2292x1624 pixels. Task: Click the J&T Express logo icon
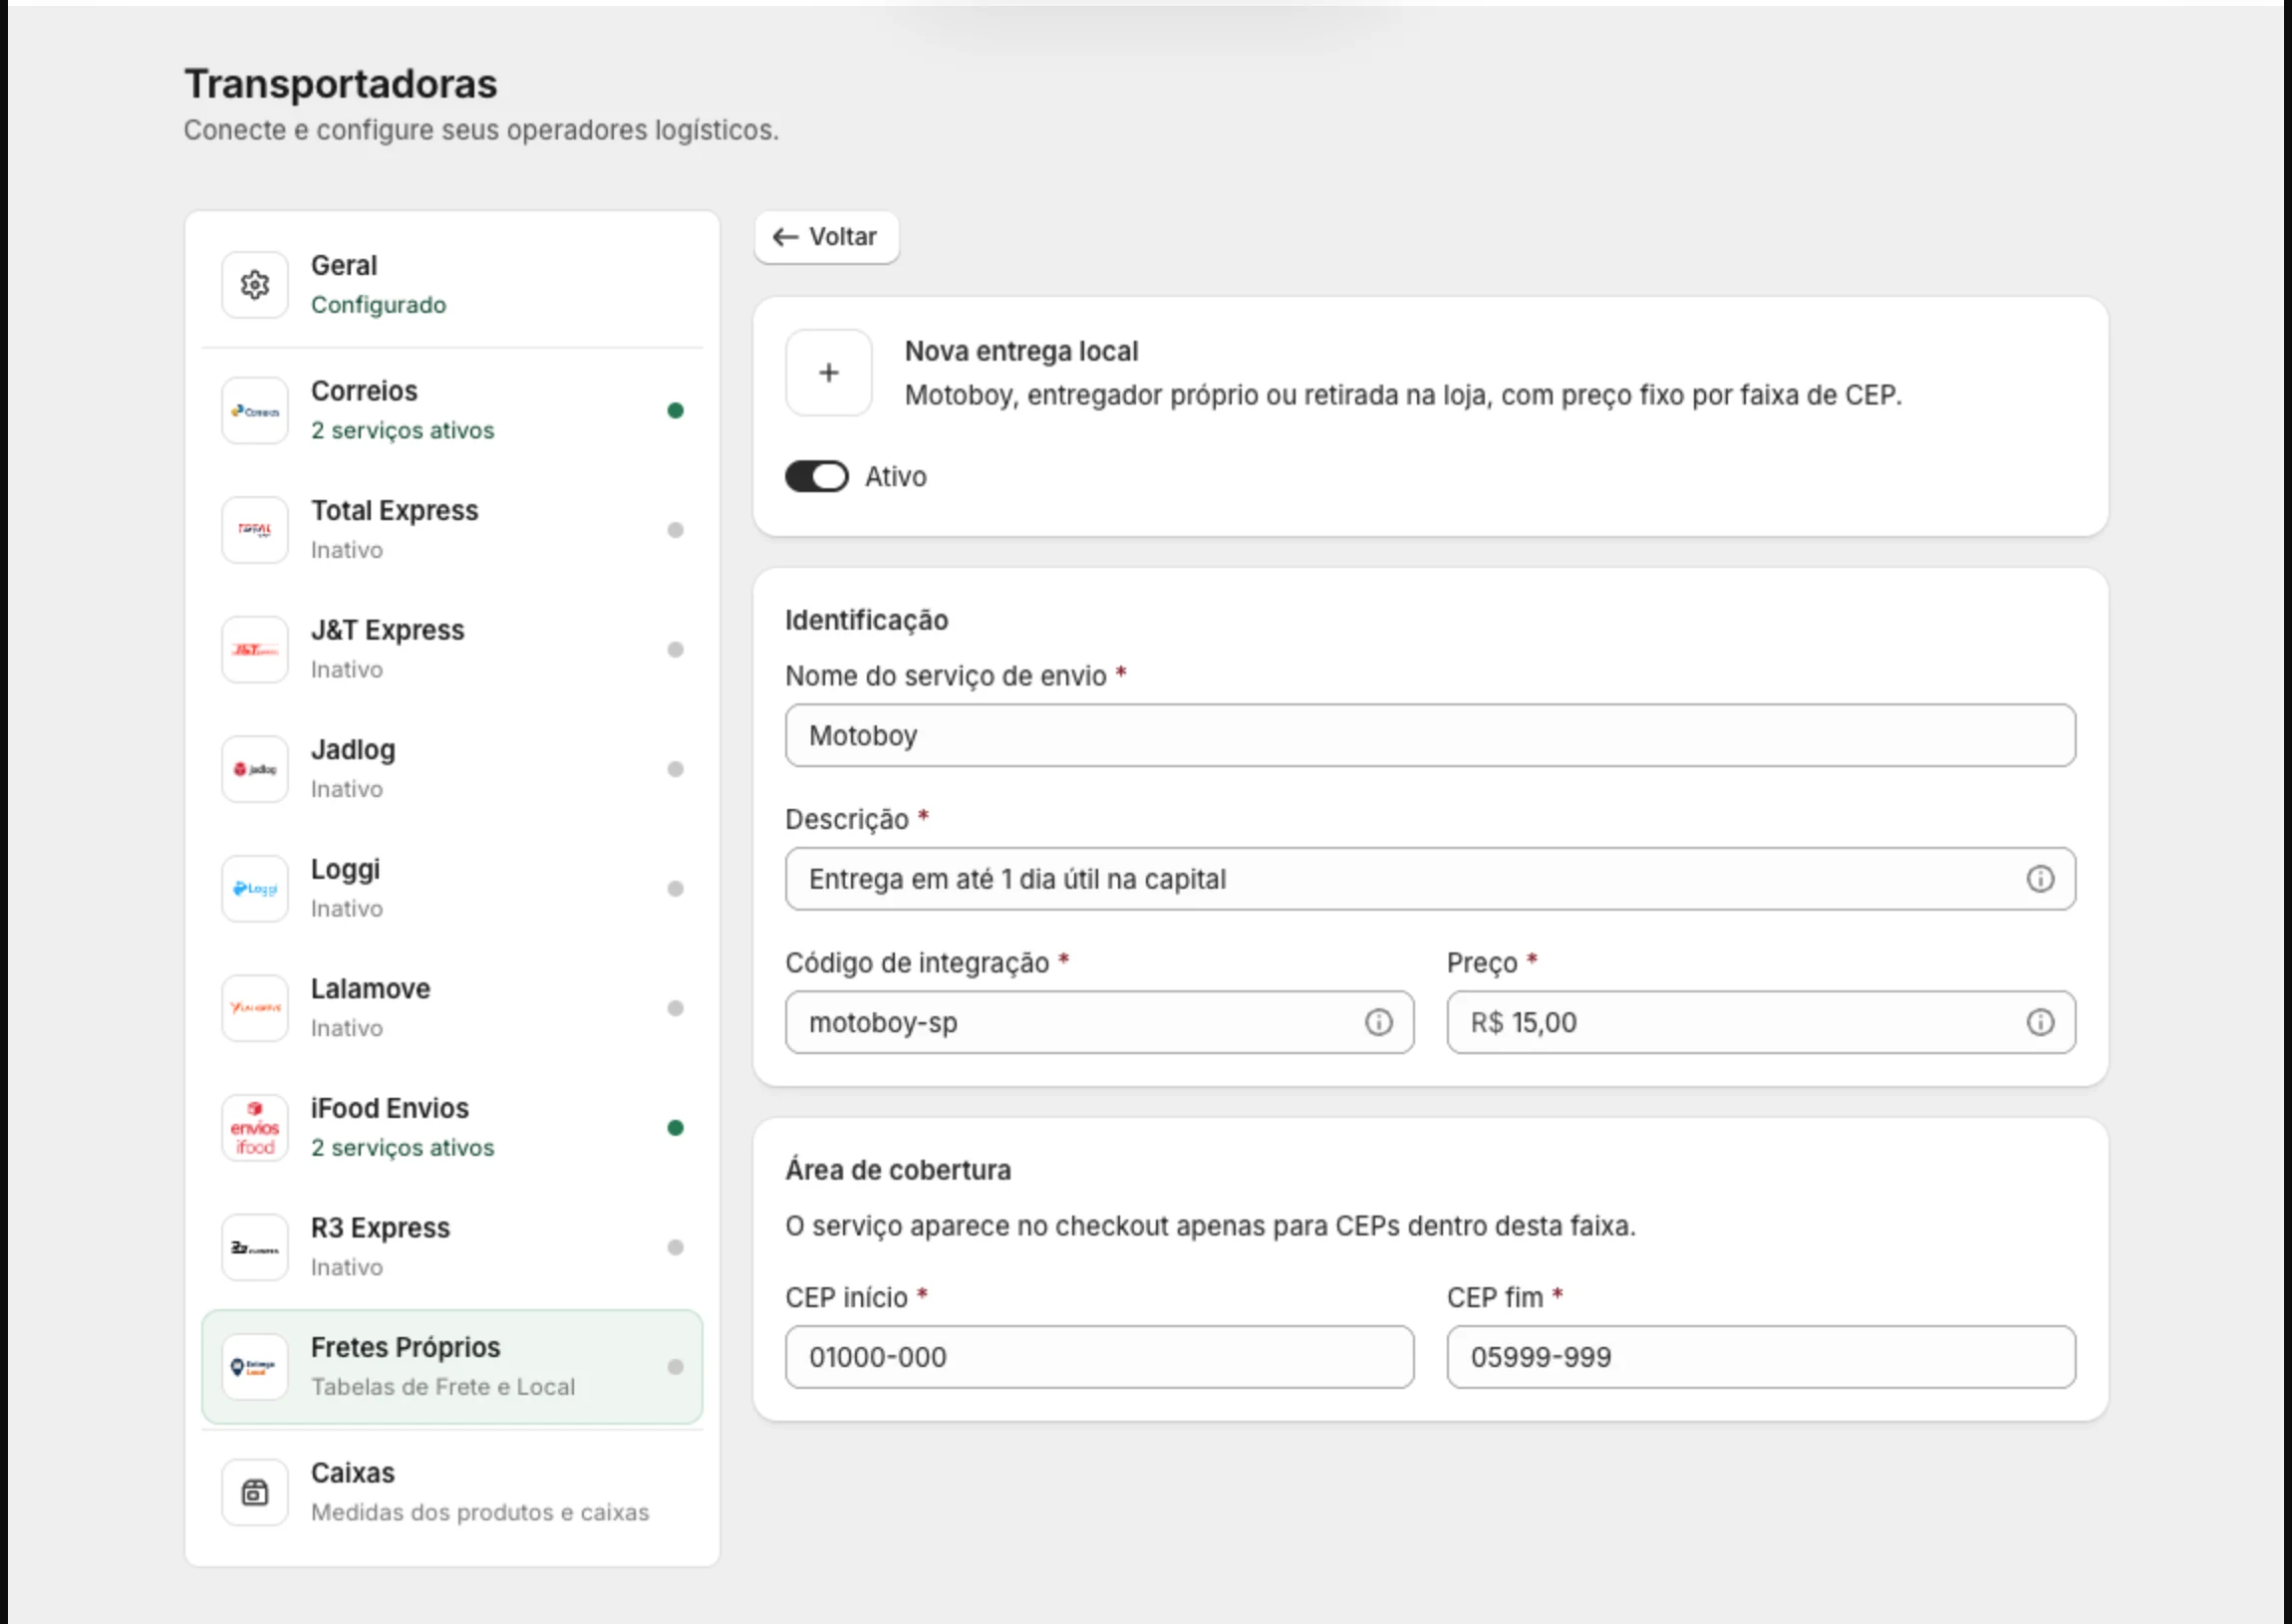(x=255, y=650)
